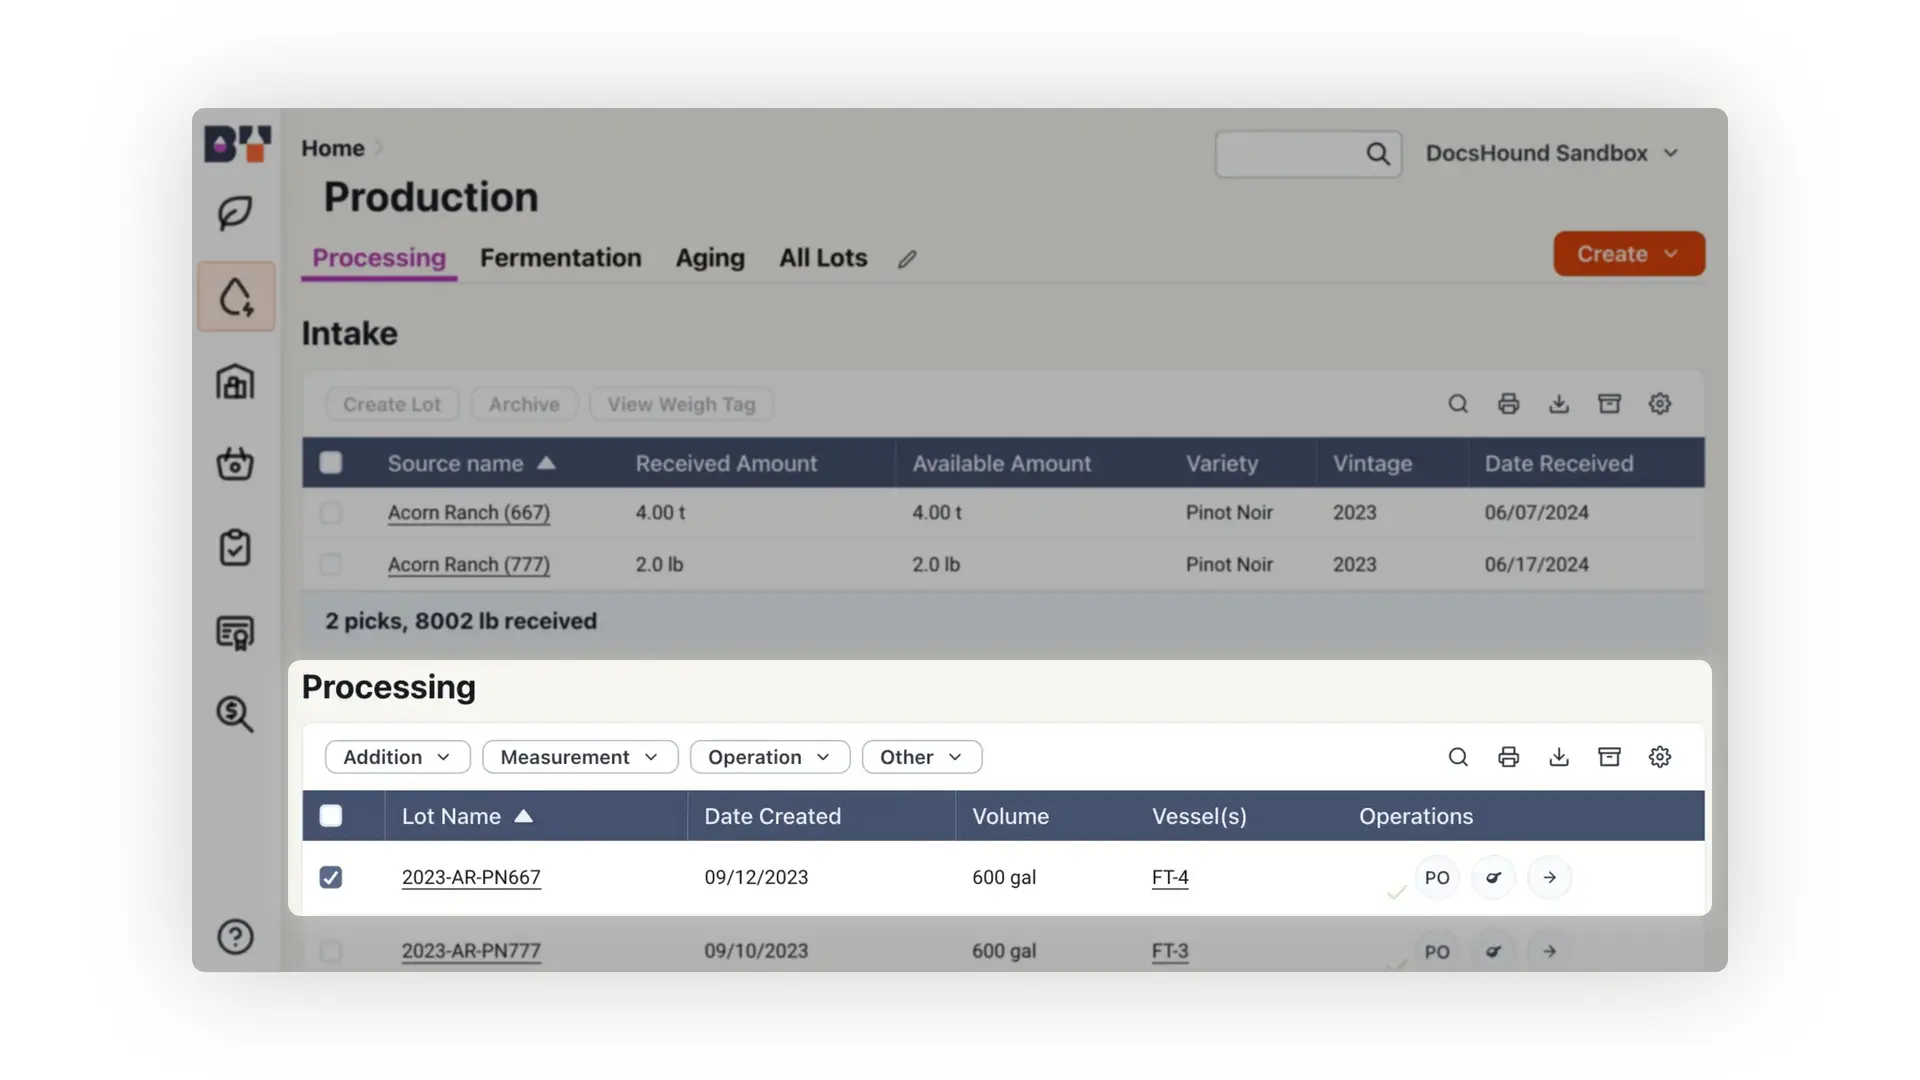Click the settings gear icon in Processing table
The image size is (1920, 1080).
1660,756
